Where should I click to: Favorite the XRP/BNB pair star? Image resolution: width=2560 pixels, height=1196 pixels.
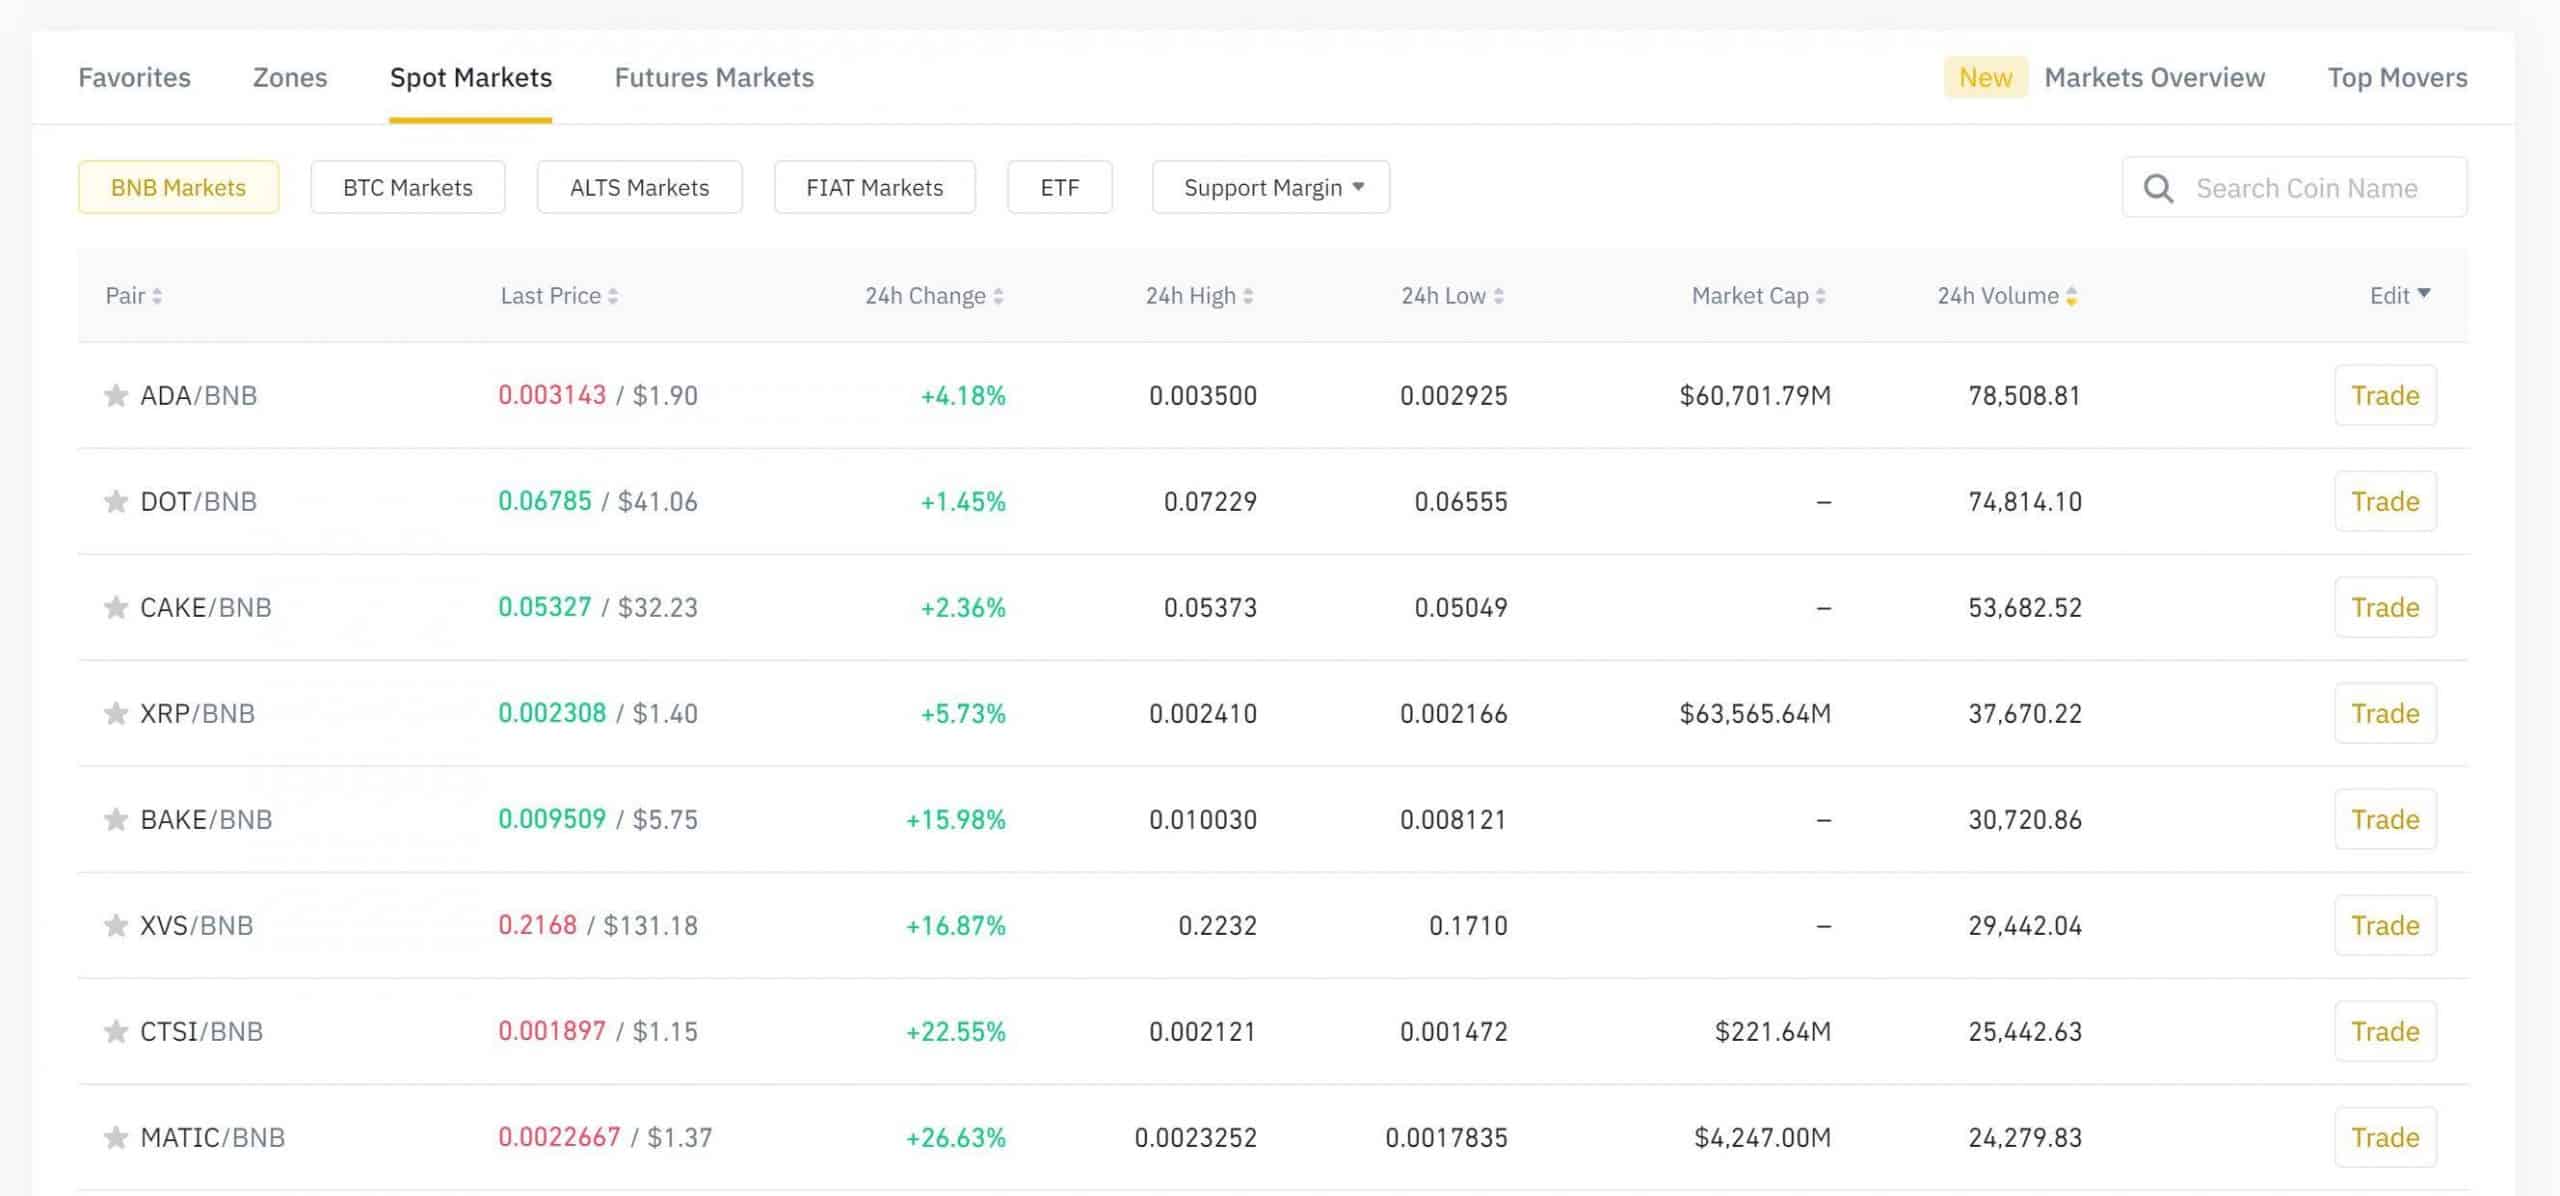point(116,713)
